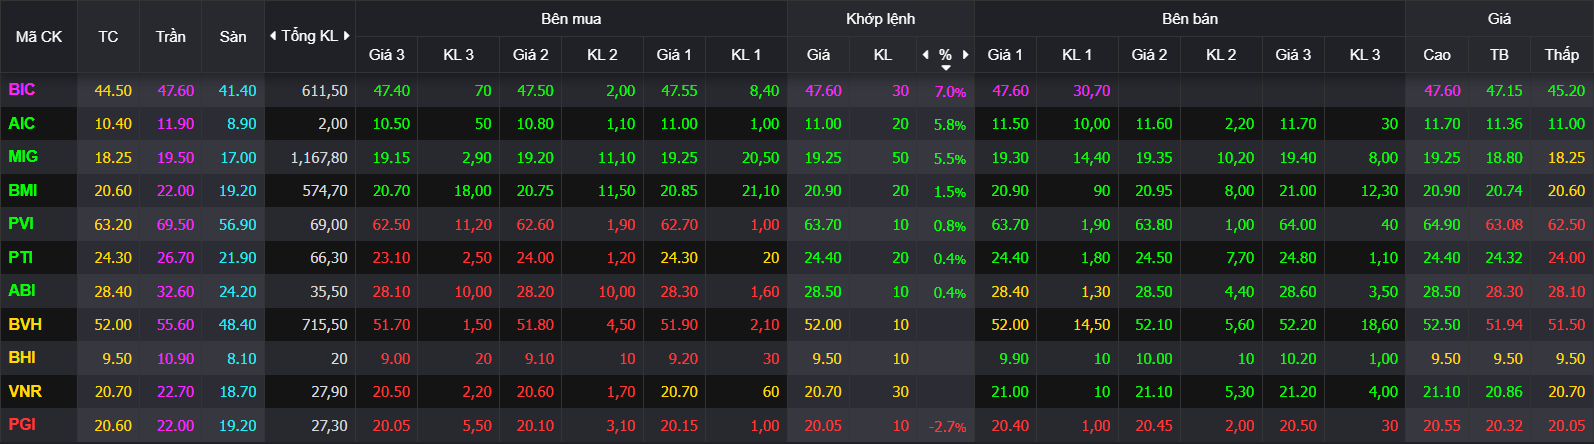Select the PVI ticker row

(797, 224)
